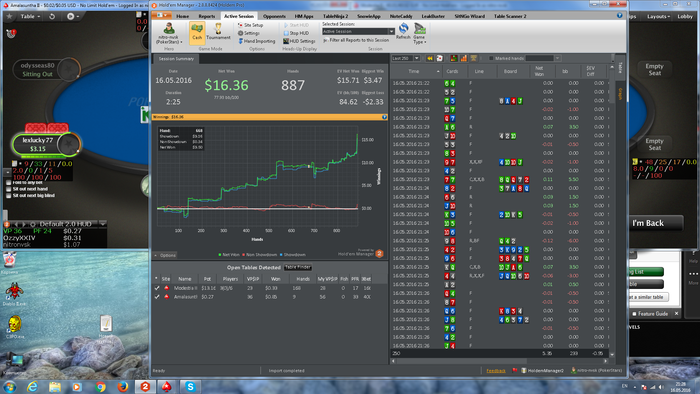Select the Session Summary tab

coord(176,59)
